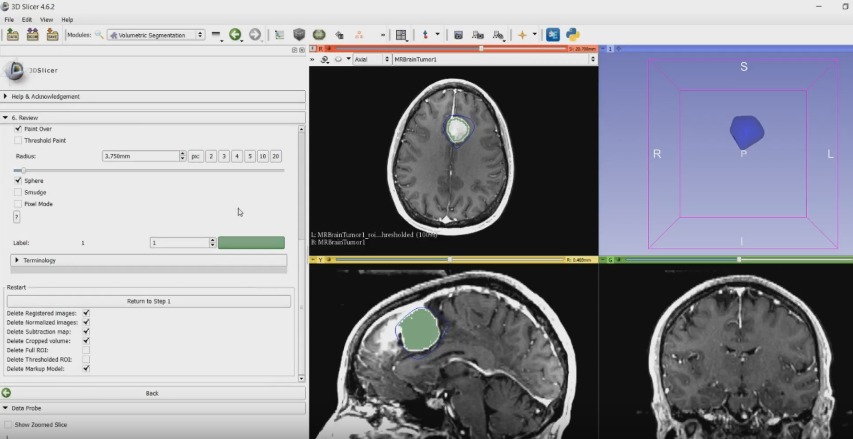853x439 pixels.
Task: Click the Extensions Manager blue icon
Action: (552, 35)
